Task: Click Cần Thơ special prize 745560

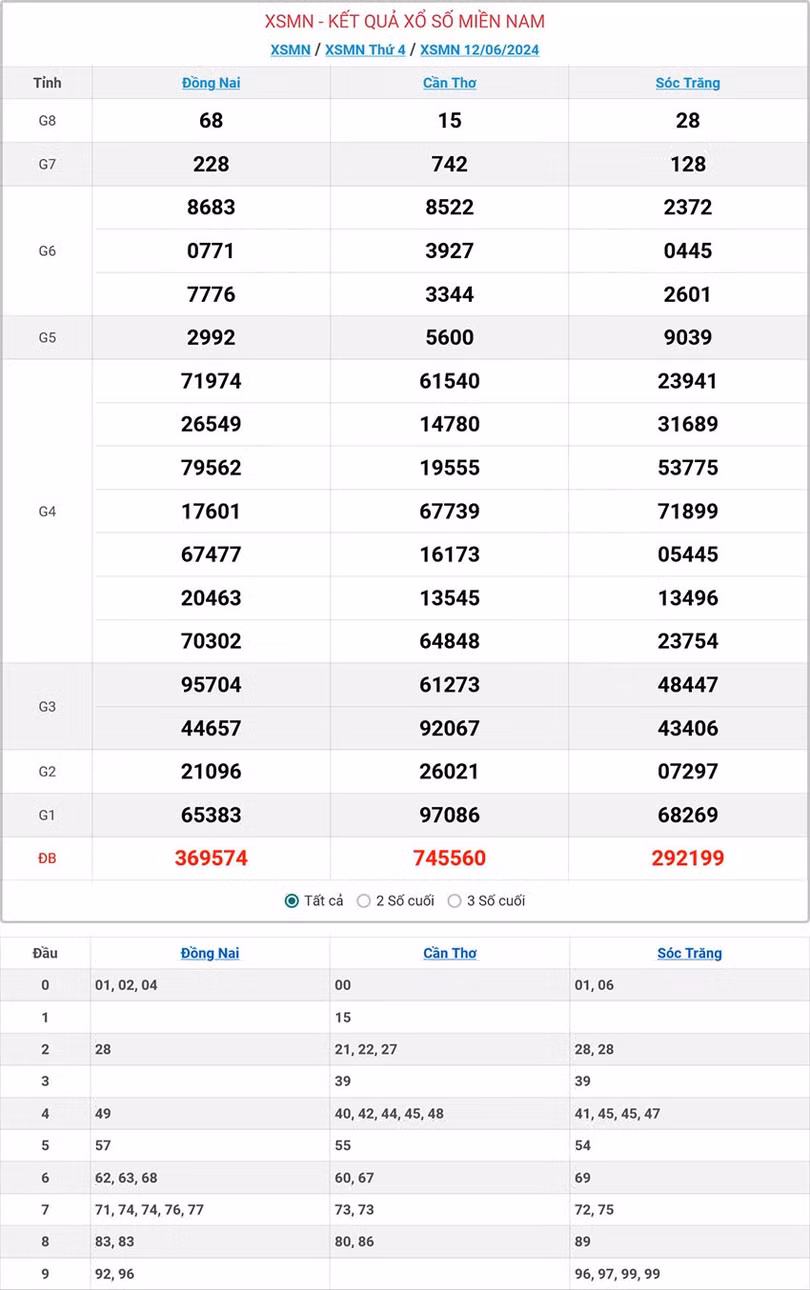Action: (x=449, y=858)
